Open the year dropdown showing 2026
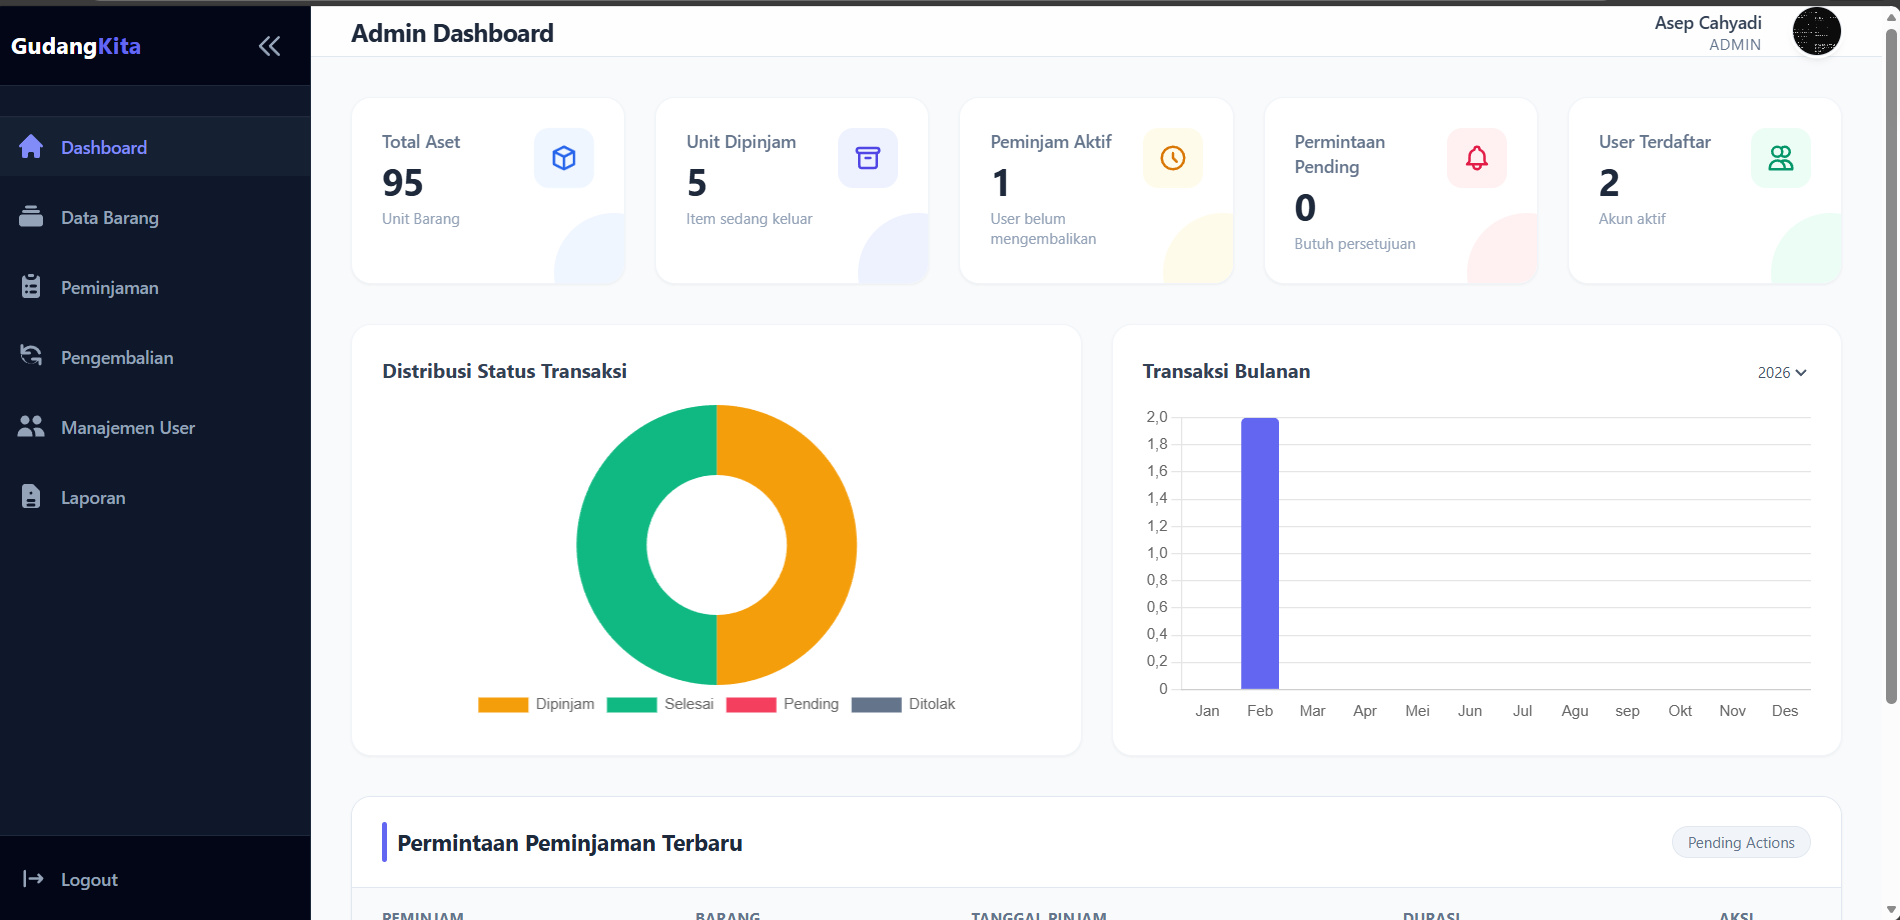The width and height of the screenshot is (1900, 920). [1782, 372]
